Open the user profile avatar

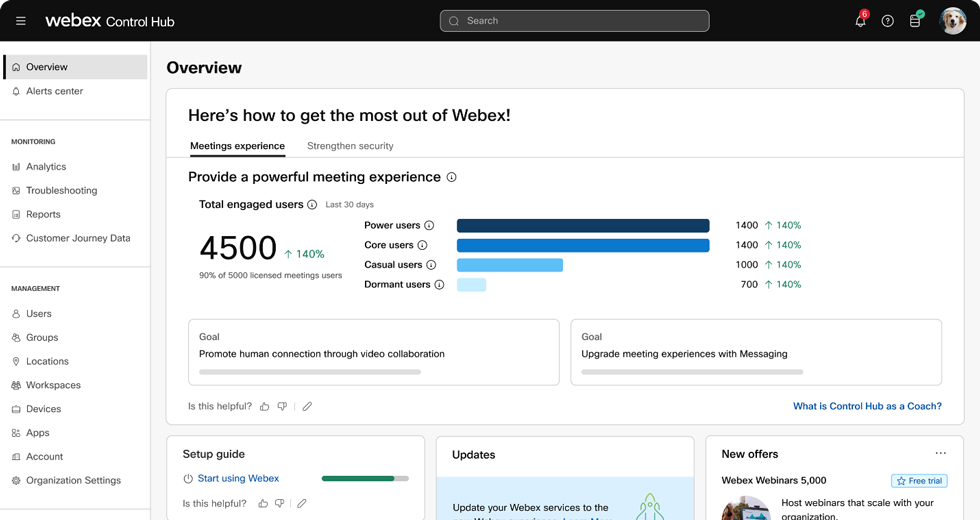(x=953, y=21)
